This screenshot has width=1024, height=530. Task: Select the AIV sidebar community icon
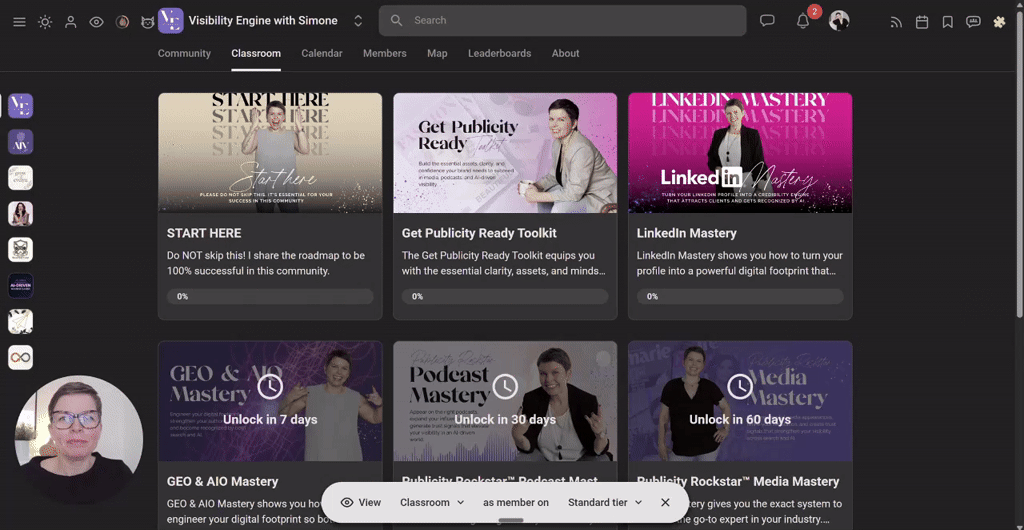click(20, 142)
